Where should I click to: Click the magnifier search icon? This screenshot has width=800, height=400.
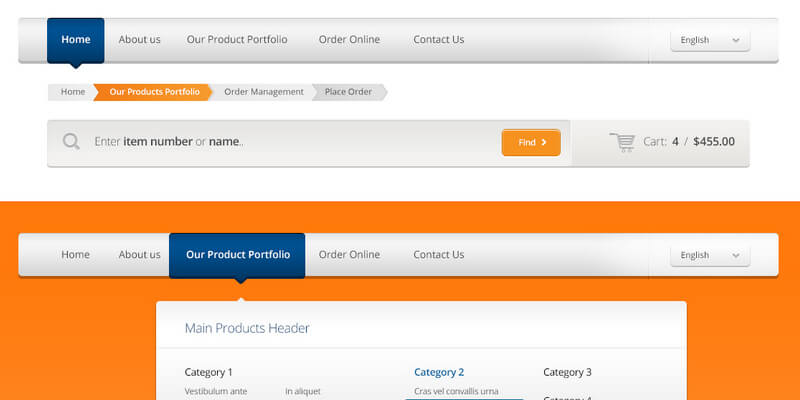(71, 141)
